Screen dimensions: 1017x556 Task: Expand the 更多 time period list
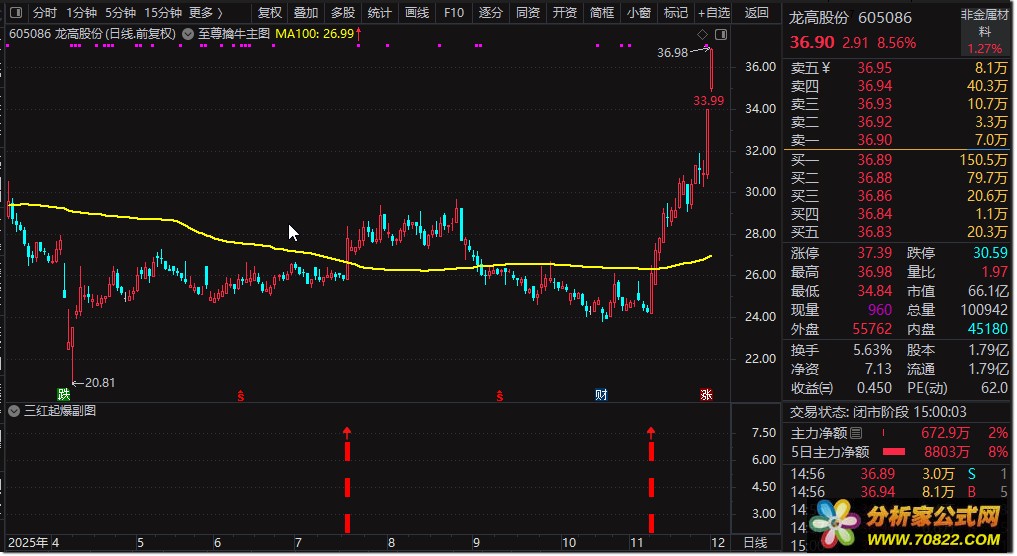(x=205, y=13)
